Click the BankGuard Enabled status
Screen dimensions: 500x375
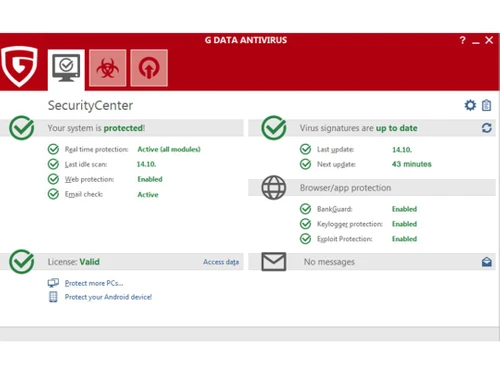pyautogui.click(x=404, y=209)
